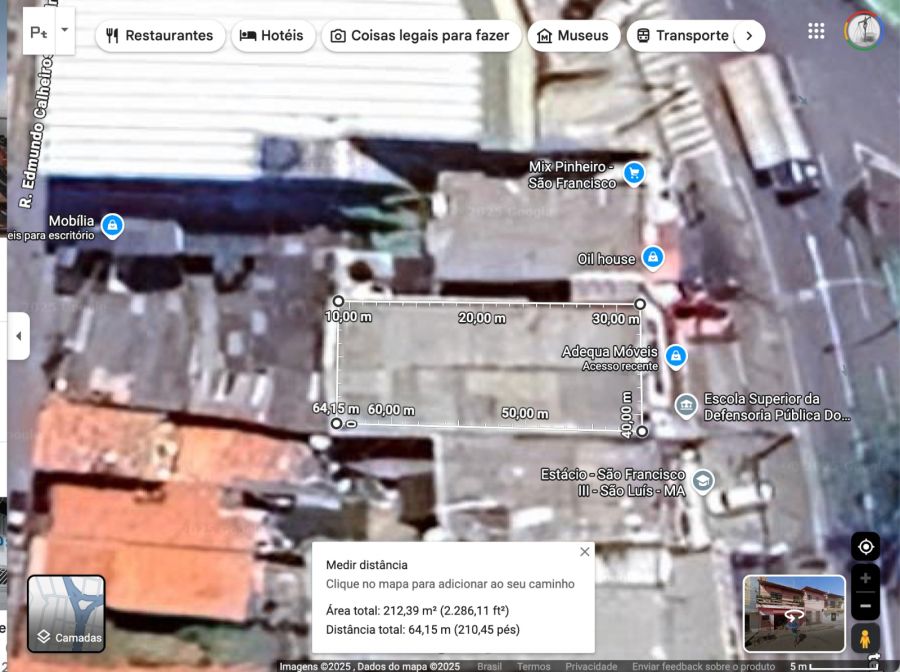Click the Estácio São Francisco school marker
This screenshot has height=672, width=900.
(703, 481)
